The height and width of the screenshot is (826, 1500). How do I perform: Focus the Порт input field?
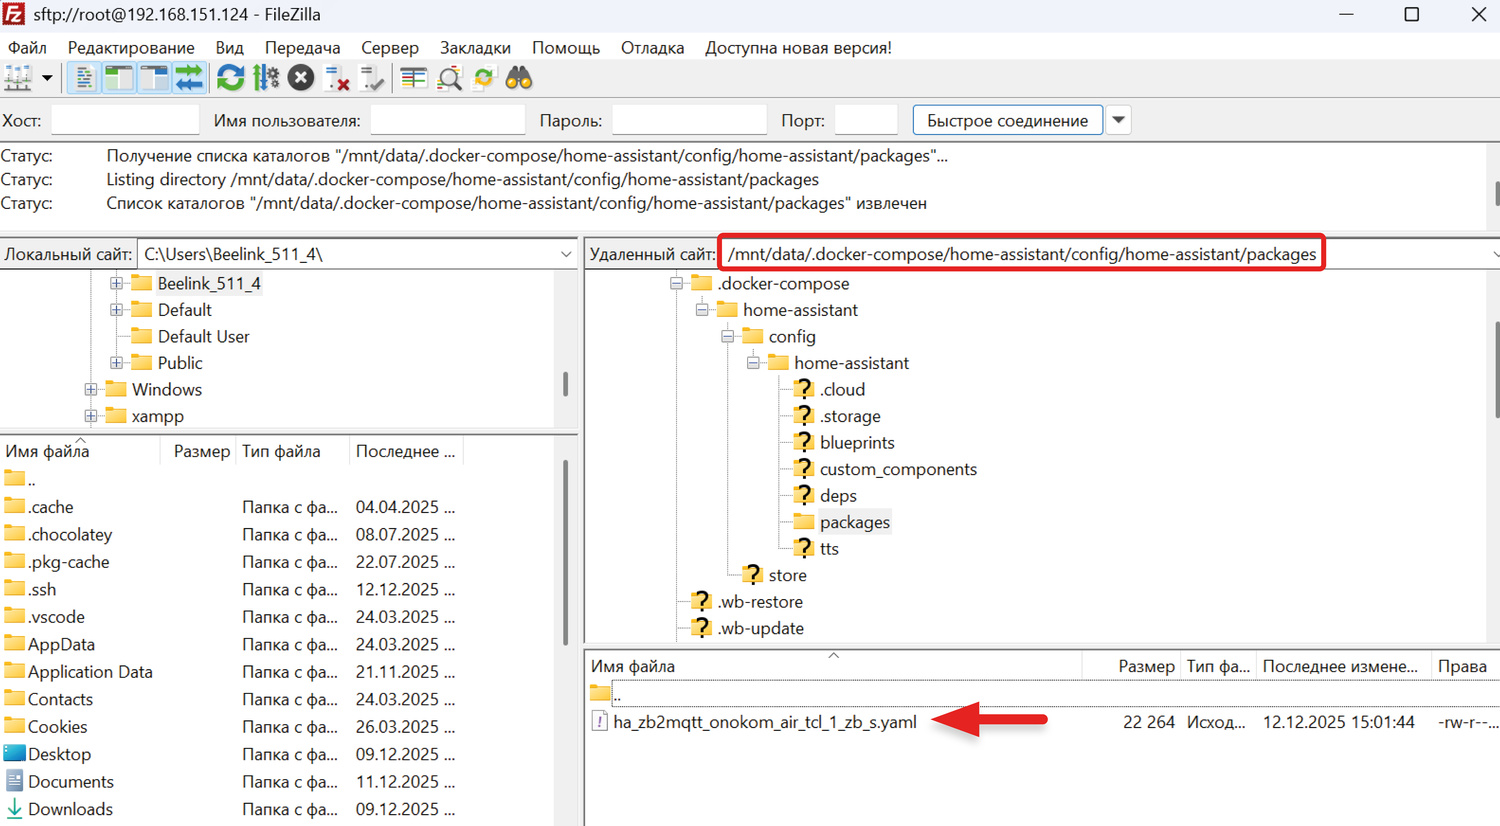(866, 120)
